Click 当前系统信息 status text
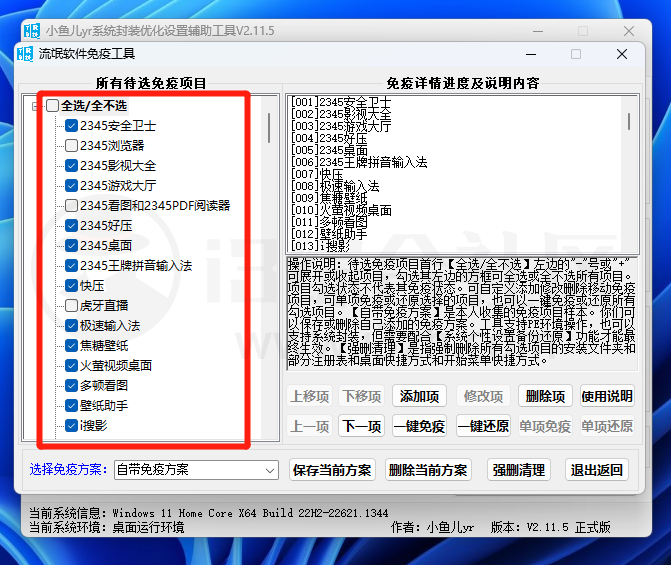Image resolution: width=671 pixels, height=565 pixels. tap(208, 513)
